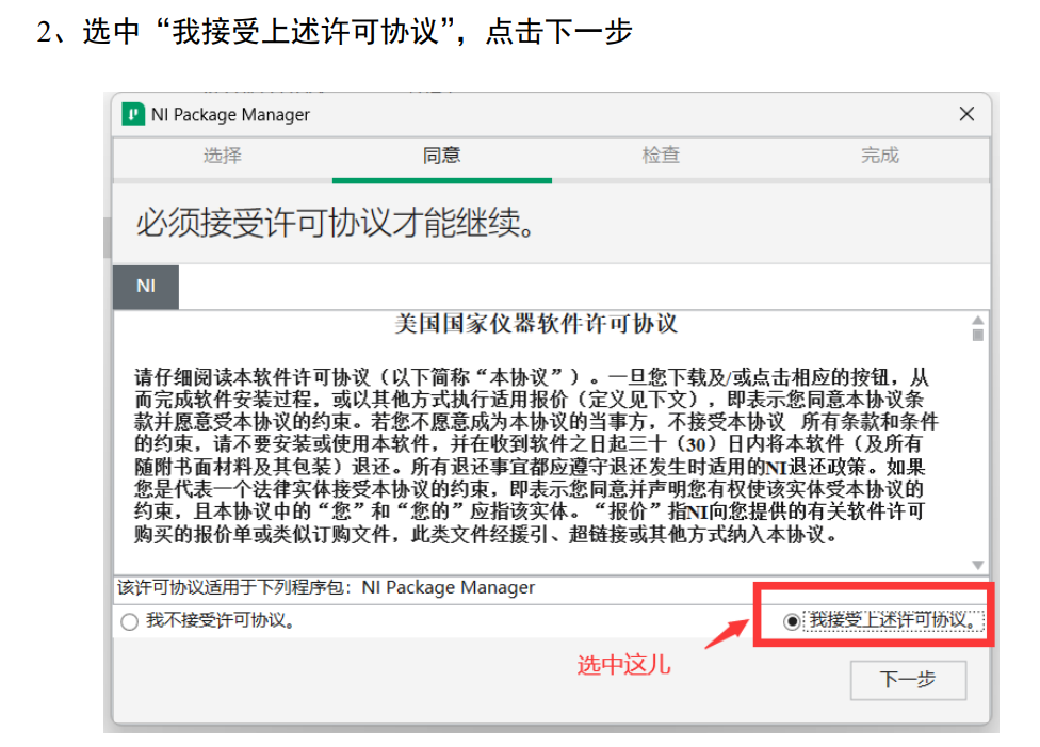The height and width of the screenshot is (747, 1040).
Task: Choose 我不接受许可协议 radio button
Action: click(129, 622)
